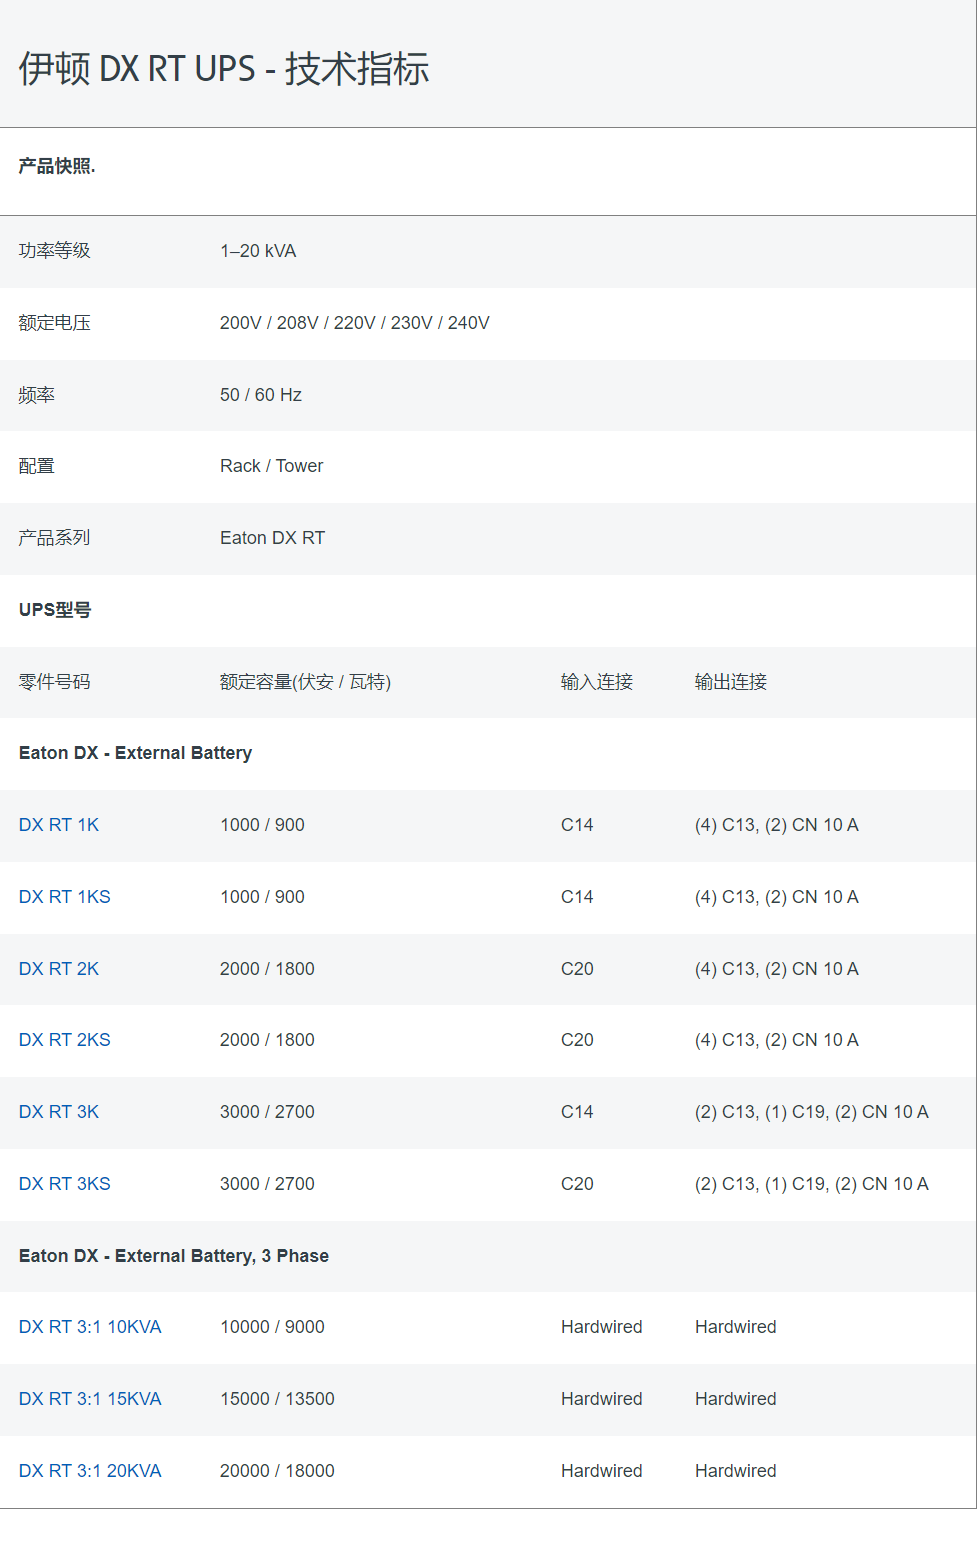Click the Rack / Tower value
The image size is (977, 1553).
pyautogui.click(x=272, y=466)
